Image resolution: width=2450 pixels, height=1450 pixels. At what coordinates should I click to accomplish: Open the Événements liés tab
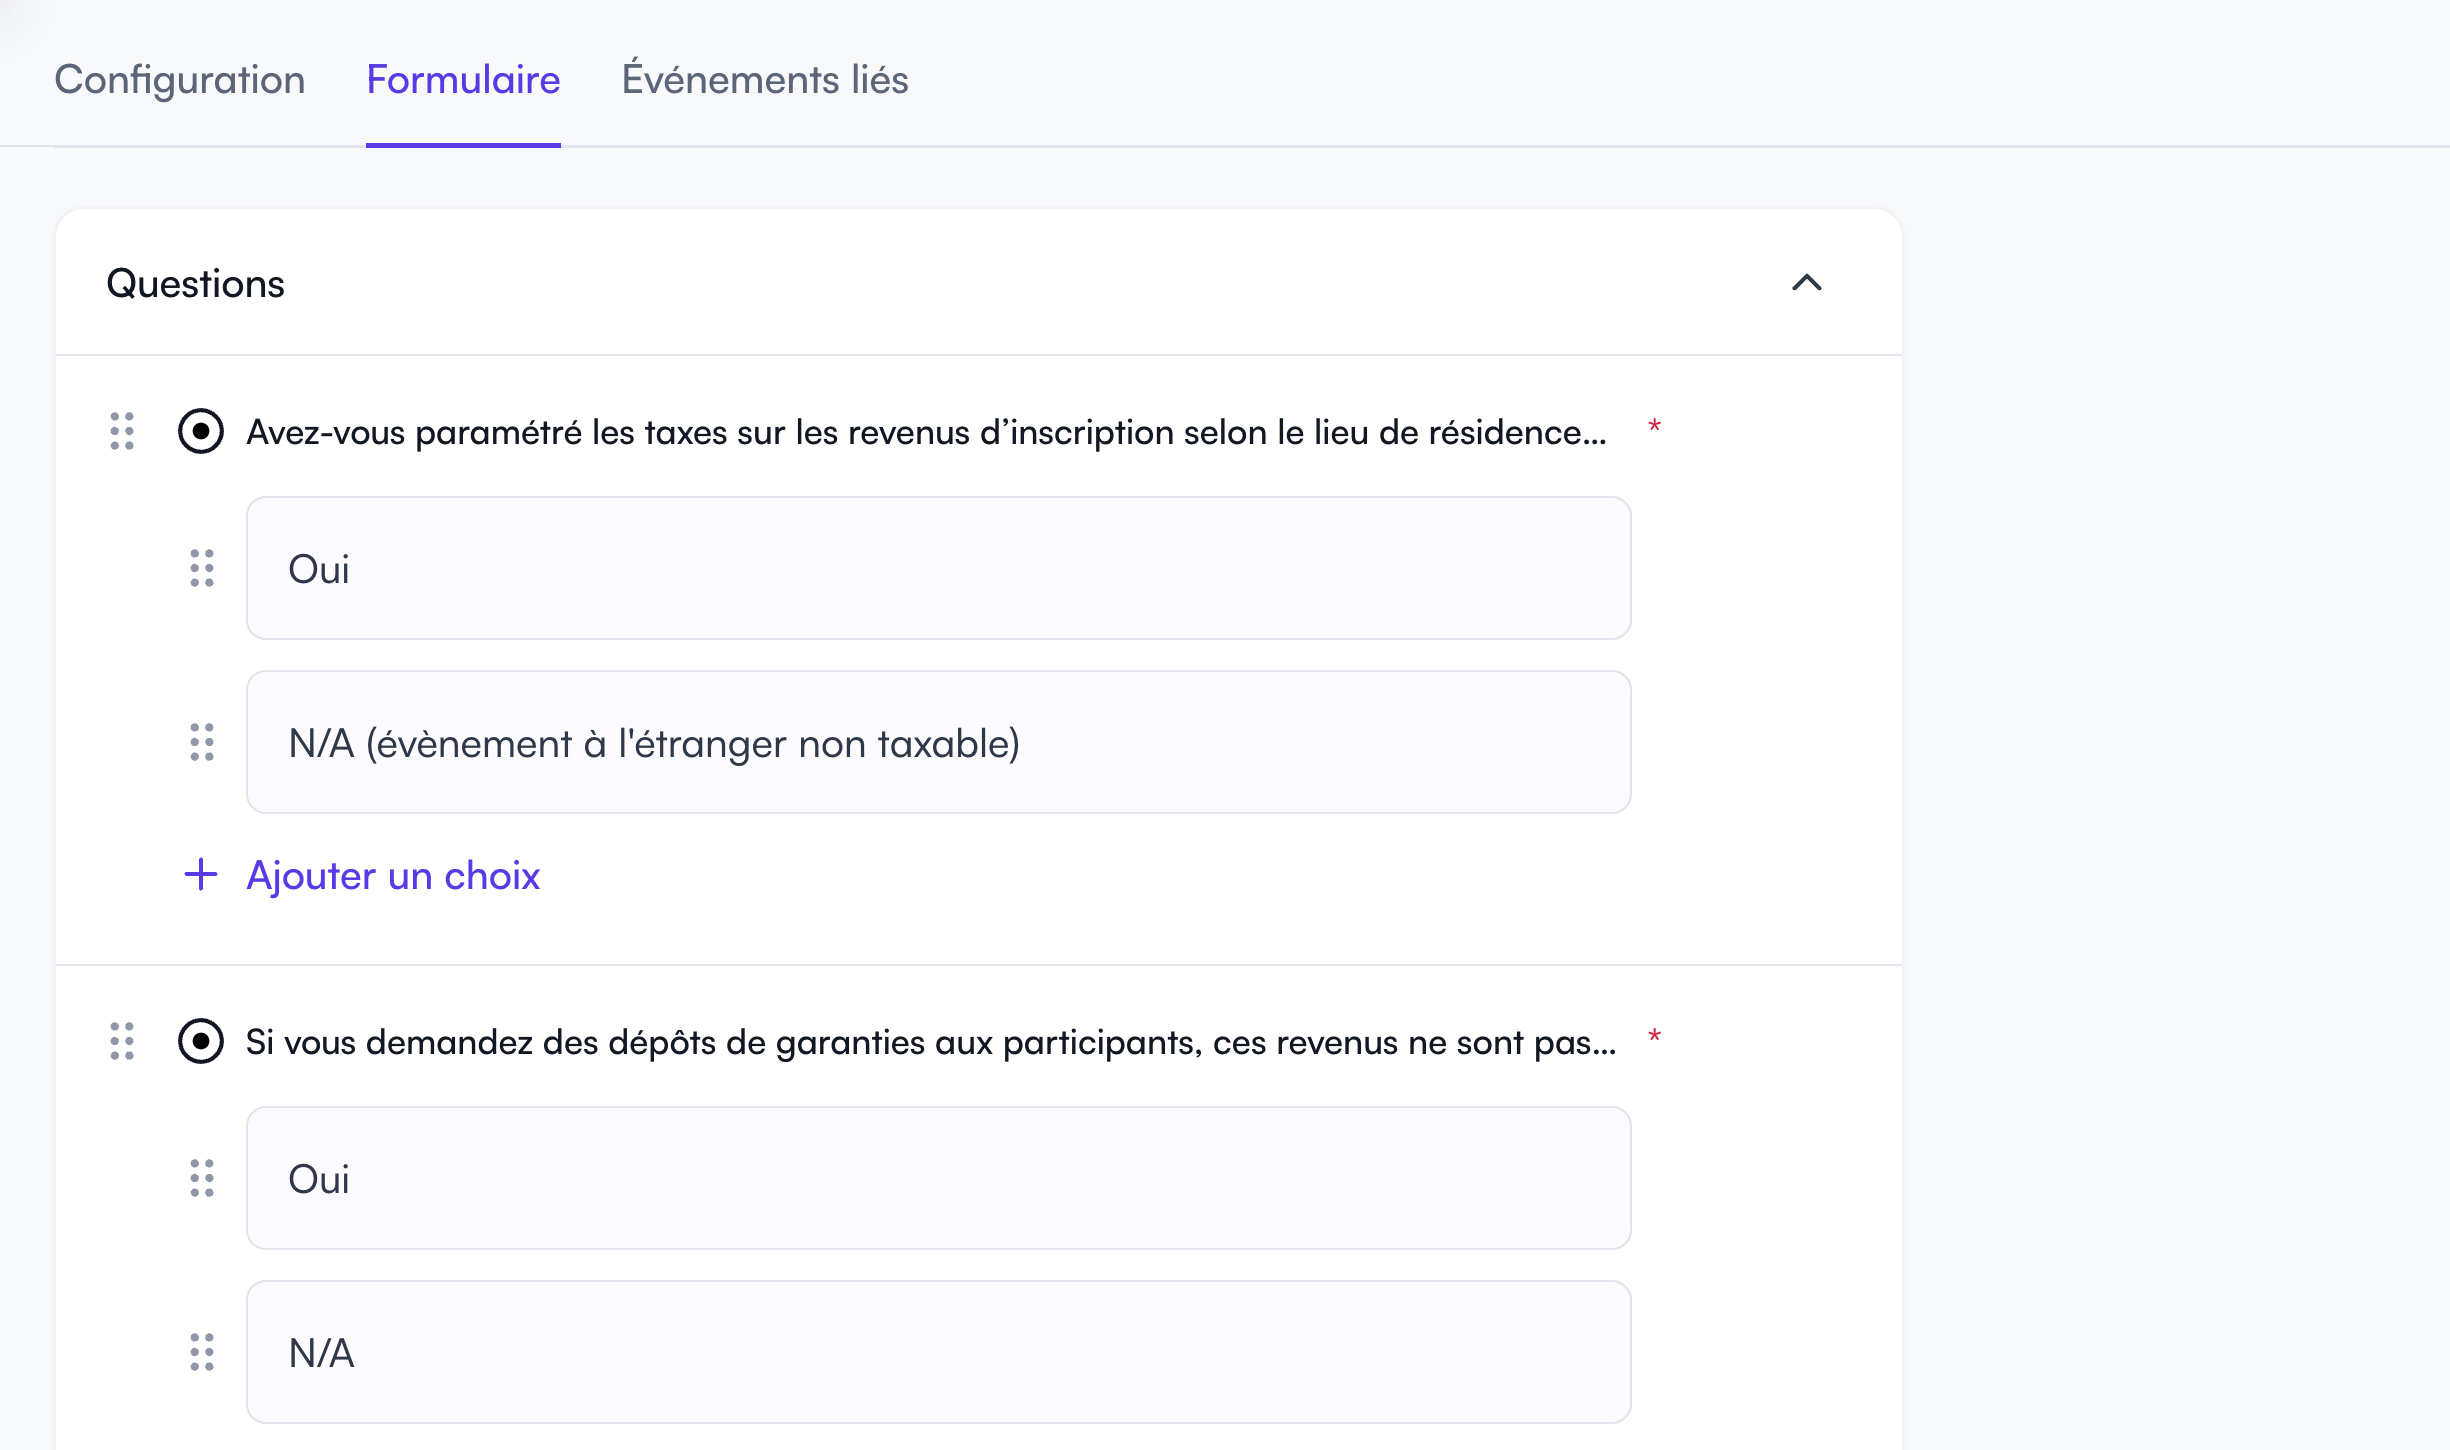[x=765, y=79]
